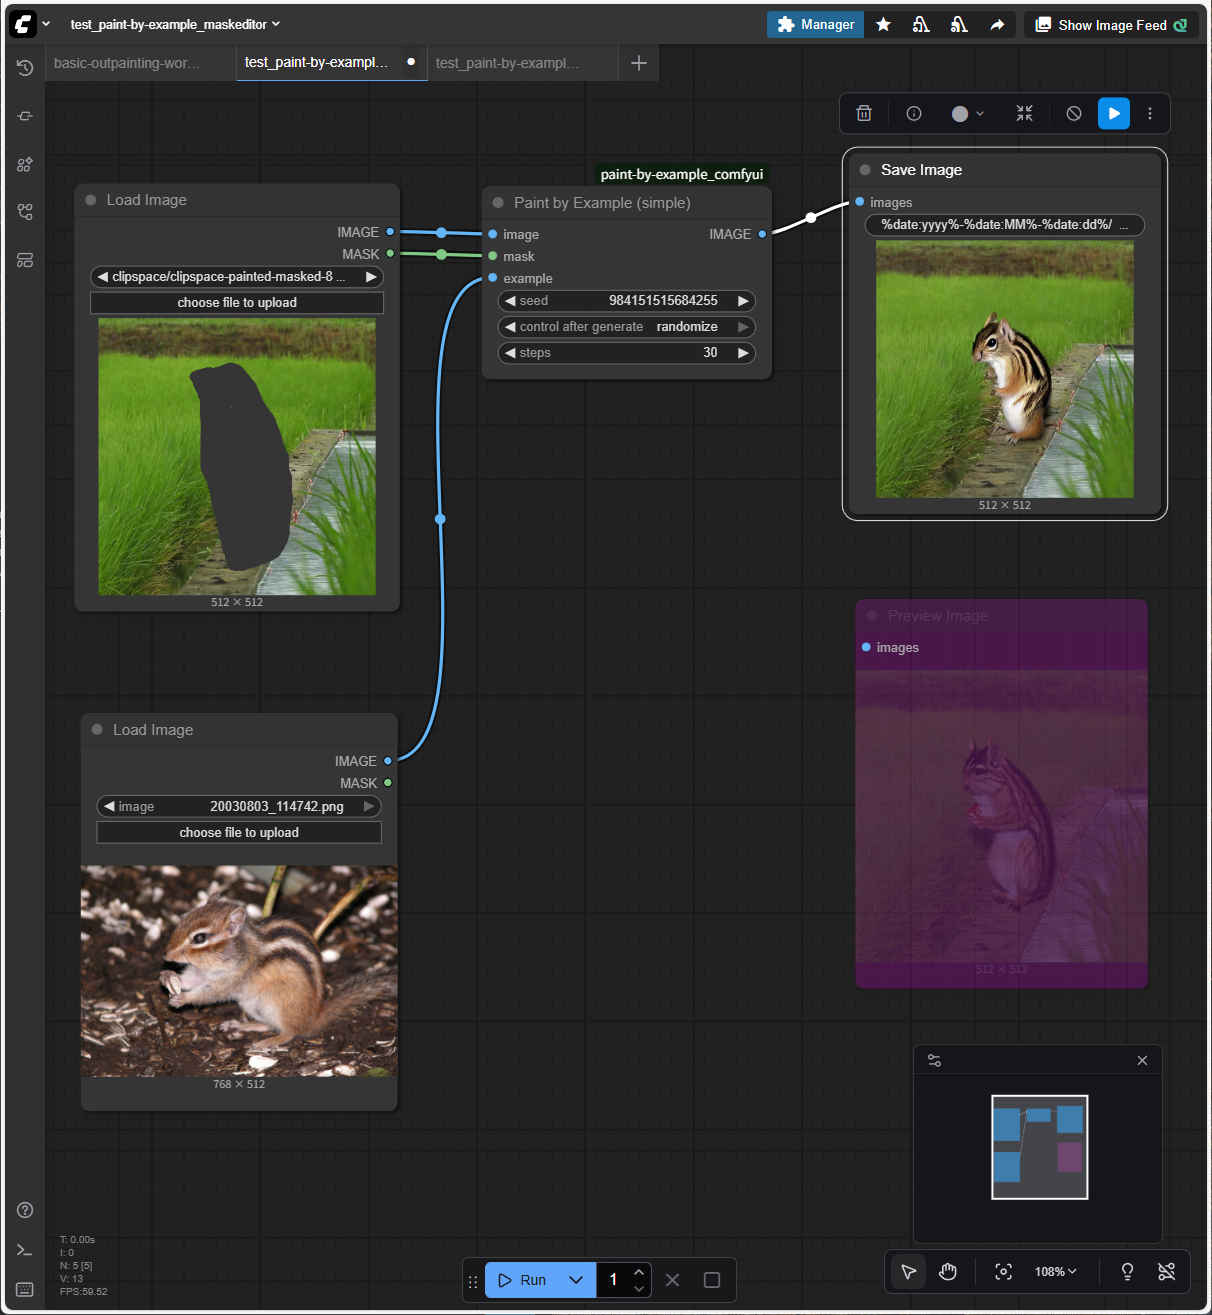1212x1315 pixels.
Task: Open the Manager button
Action: pyautogui.click(x=815, y=25)
